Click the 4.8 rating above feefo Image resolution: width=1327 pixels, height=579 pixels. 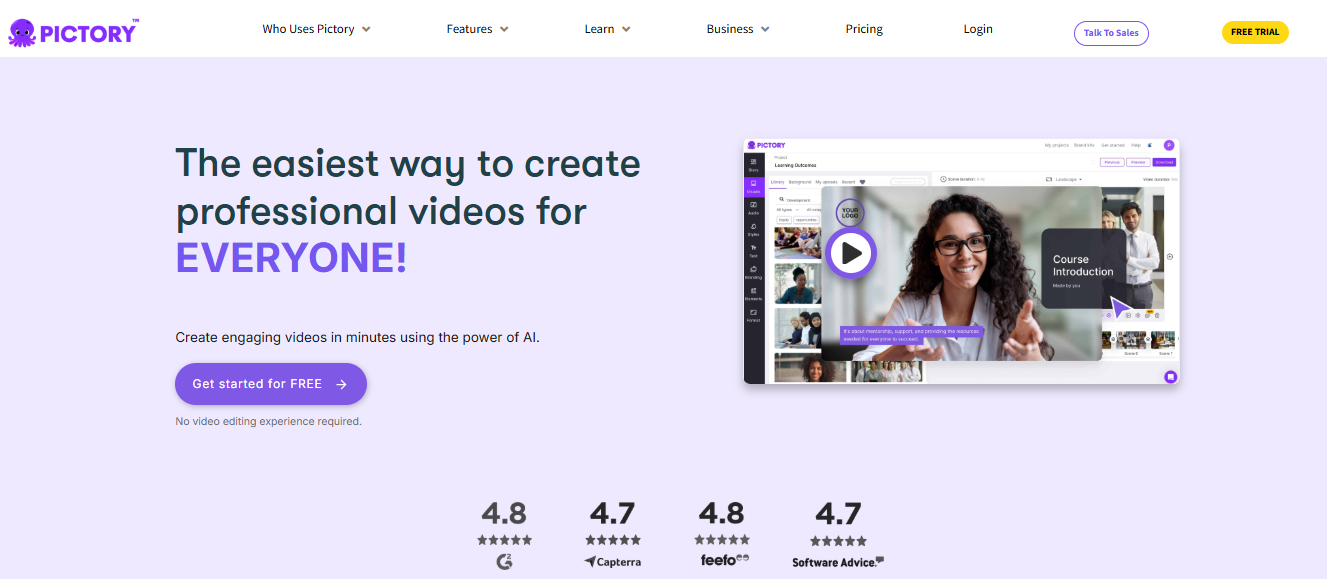721,514
